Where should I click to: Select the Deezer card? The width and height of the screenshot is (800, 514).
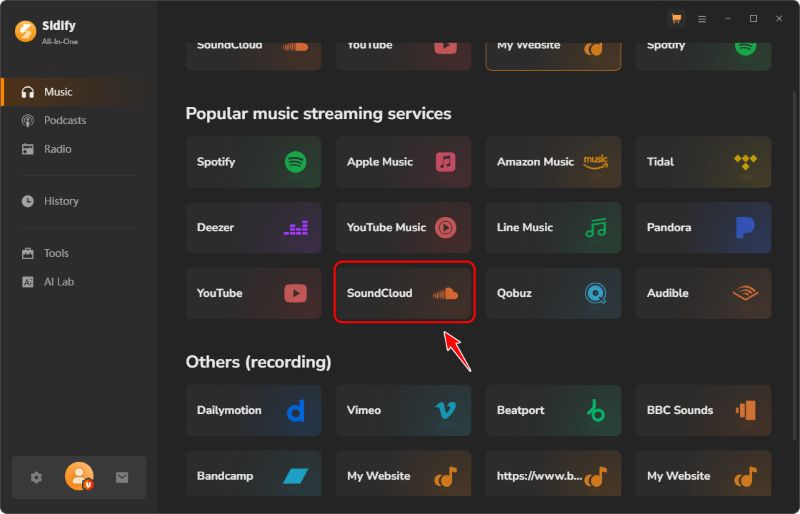click(254, 228)
